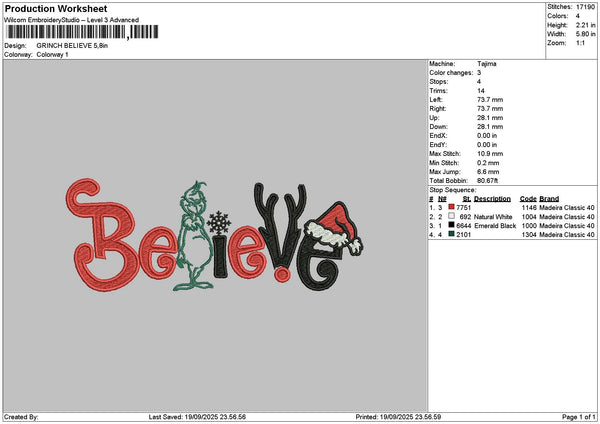Click the Down value 28.1 mm

[490, 127]
